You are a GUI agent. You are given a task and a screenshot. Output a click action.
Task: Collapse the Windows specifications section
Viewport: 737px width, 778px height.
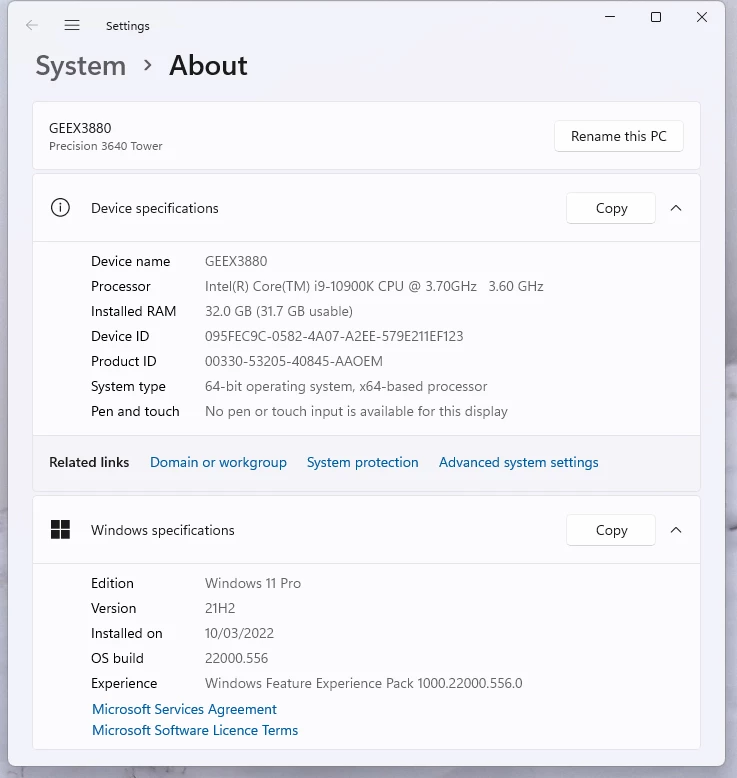tap(676, 530)
